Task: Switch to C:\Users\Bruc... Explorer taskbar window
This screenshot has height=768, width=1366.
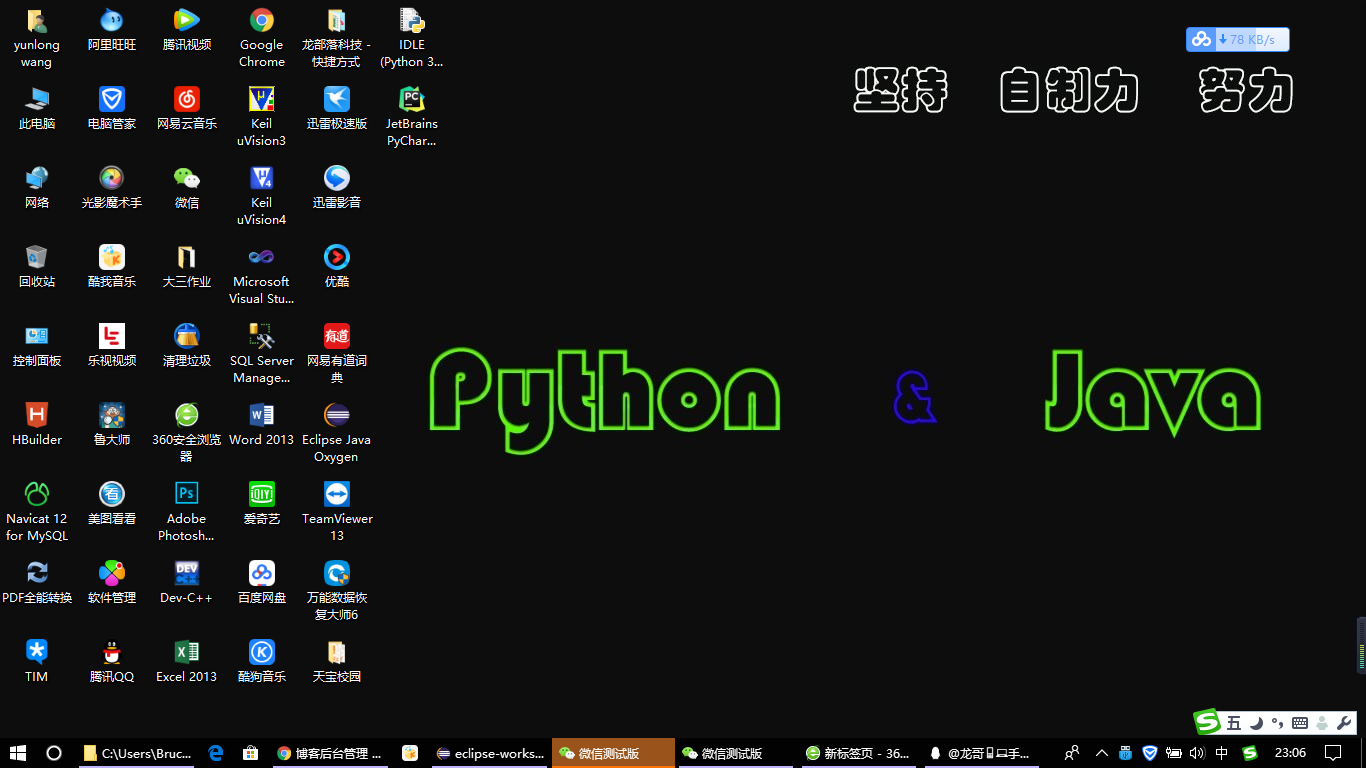Action: (137, 753)
